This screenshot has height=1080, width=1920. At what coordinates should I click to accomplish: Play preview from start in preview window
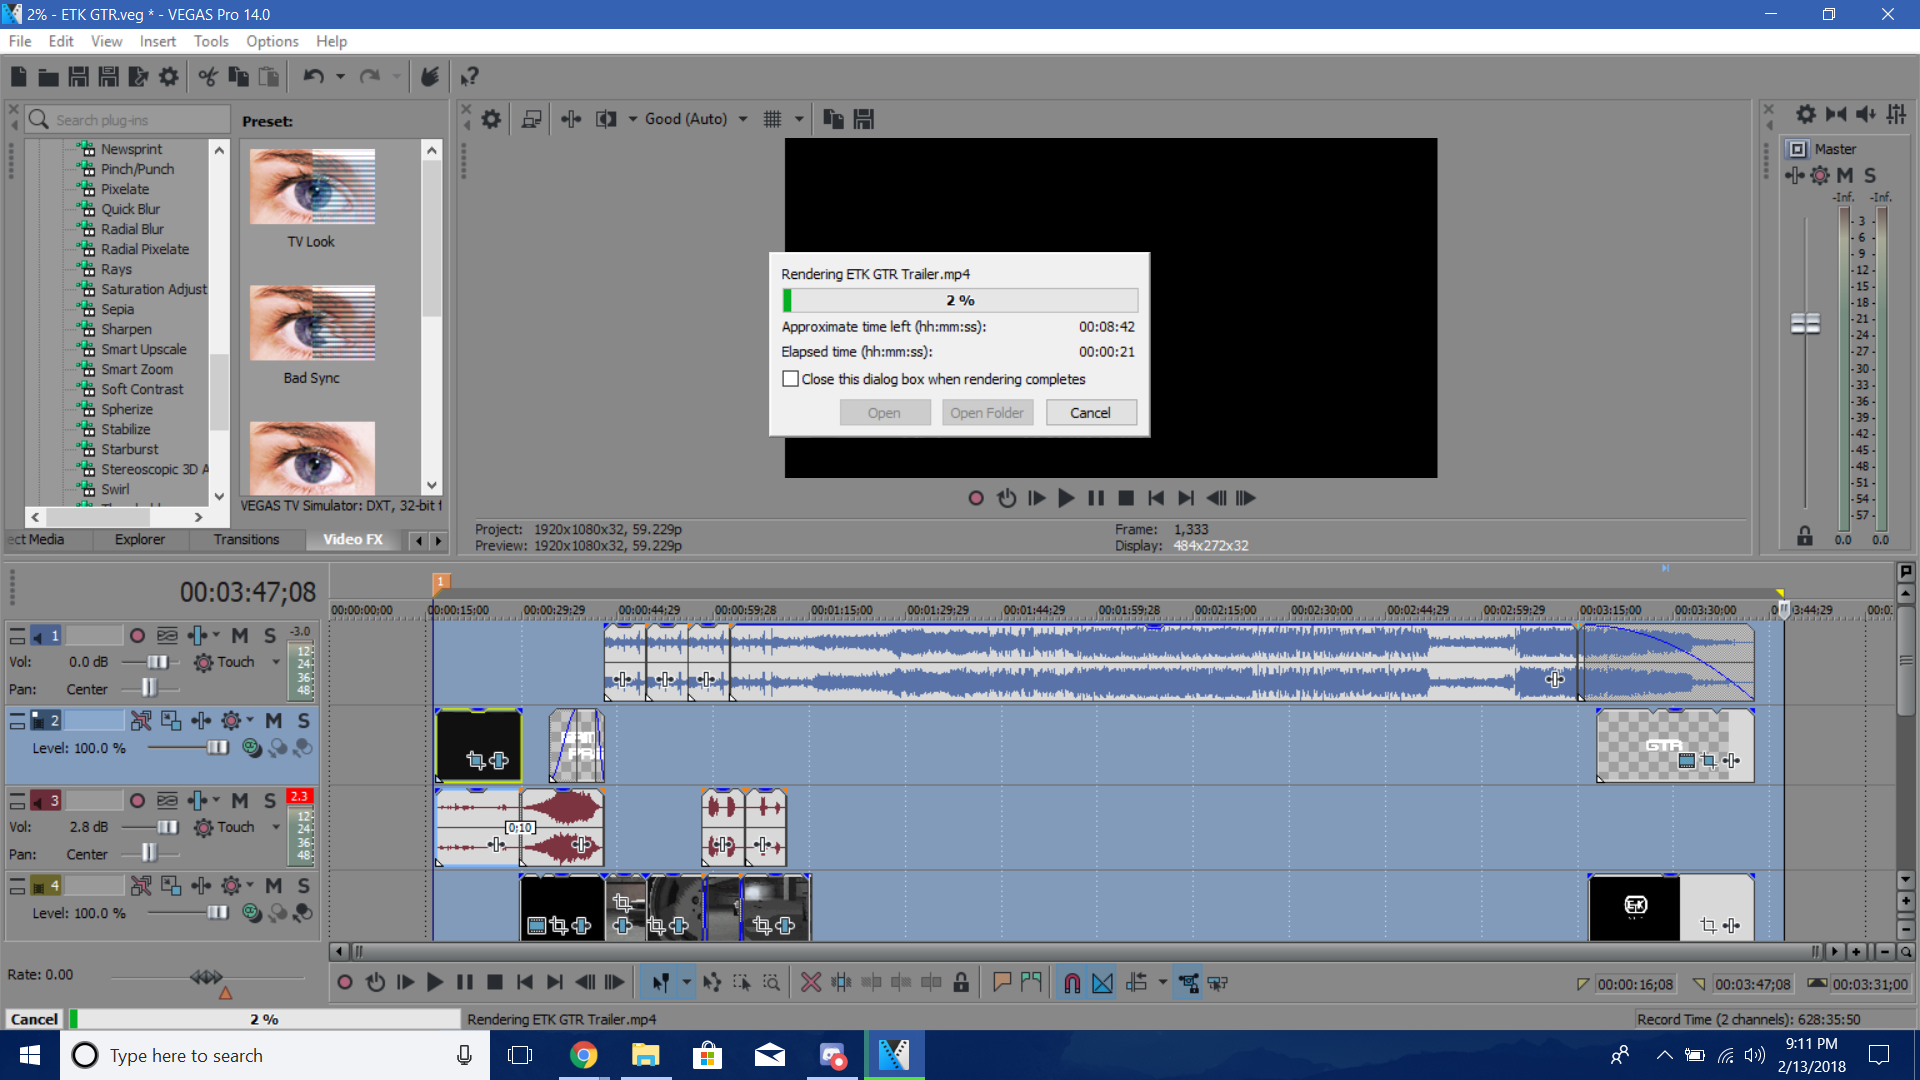tap(1037, 498)
